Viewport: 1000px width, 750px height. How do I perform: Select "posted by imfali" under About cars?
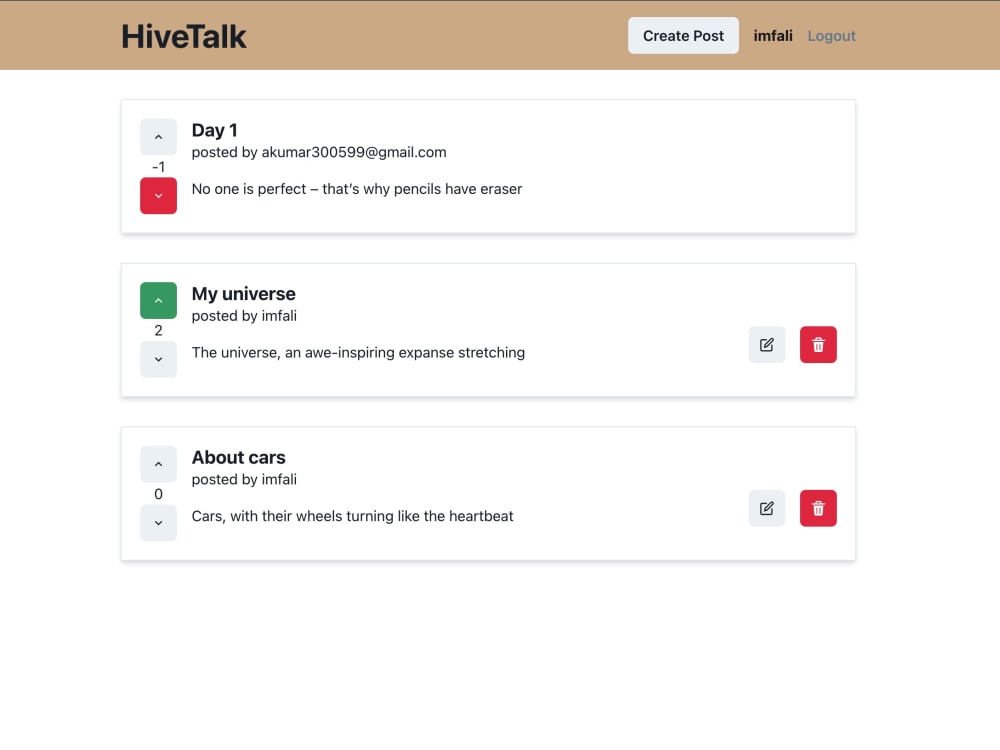point(244,480)
